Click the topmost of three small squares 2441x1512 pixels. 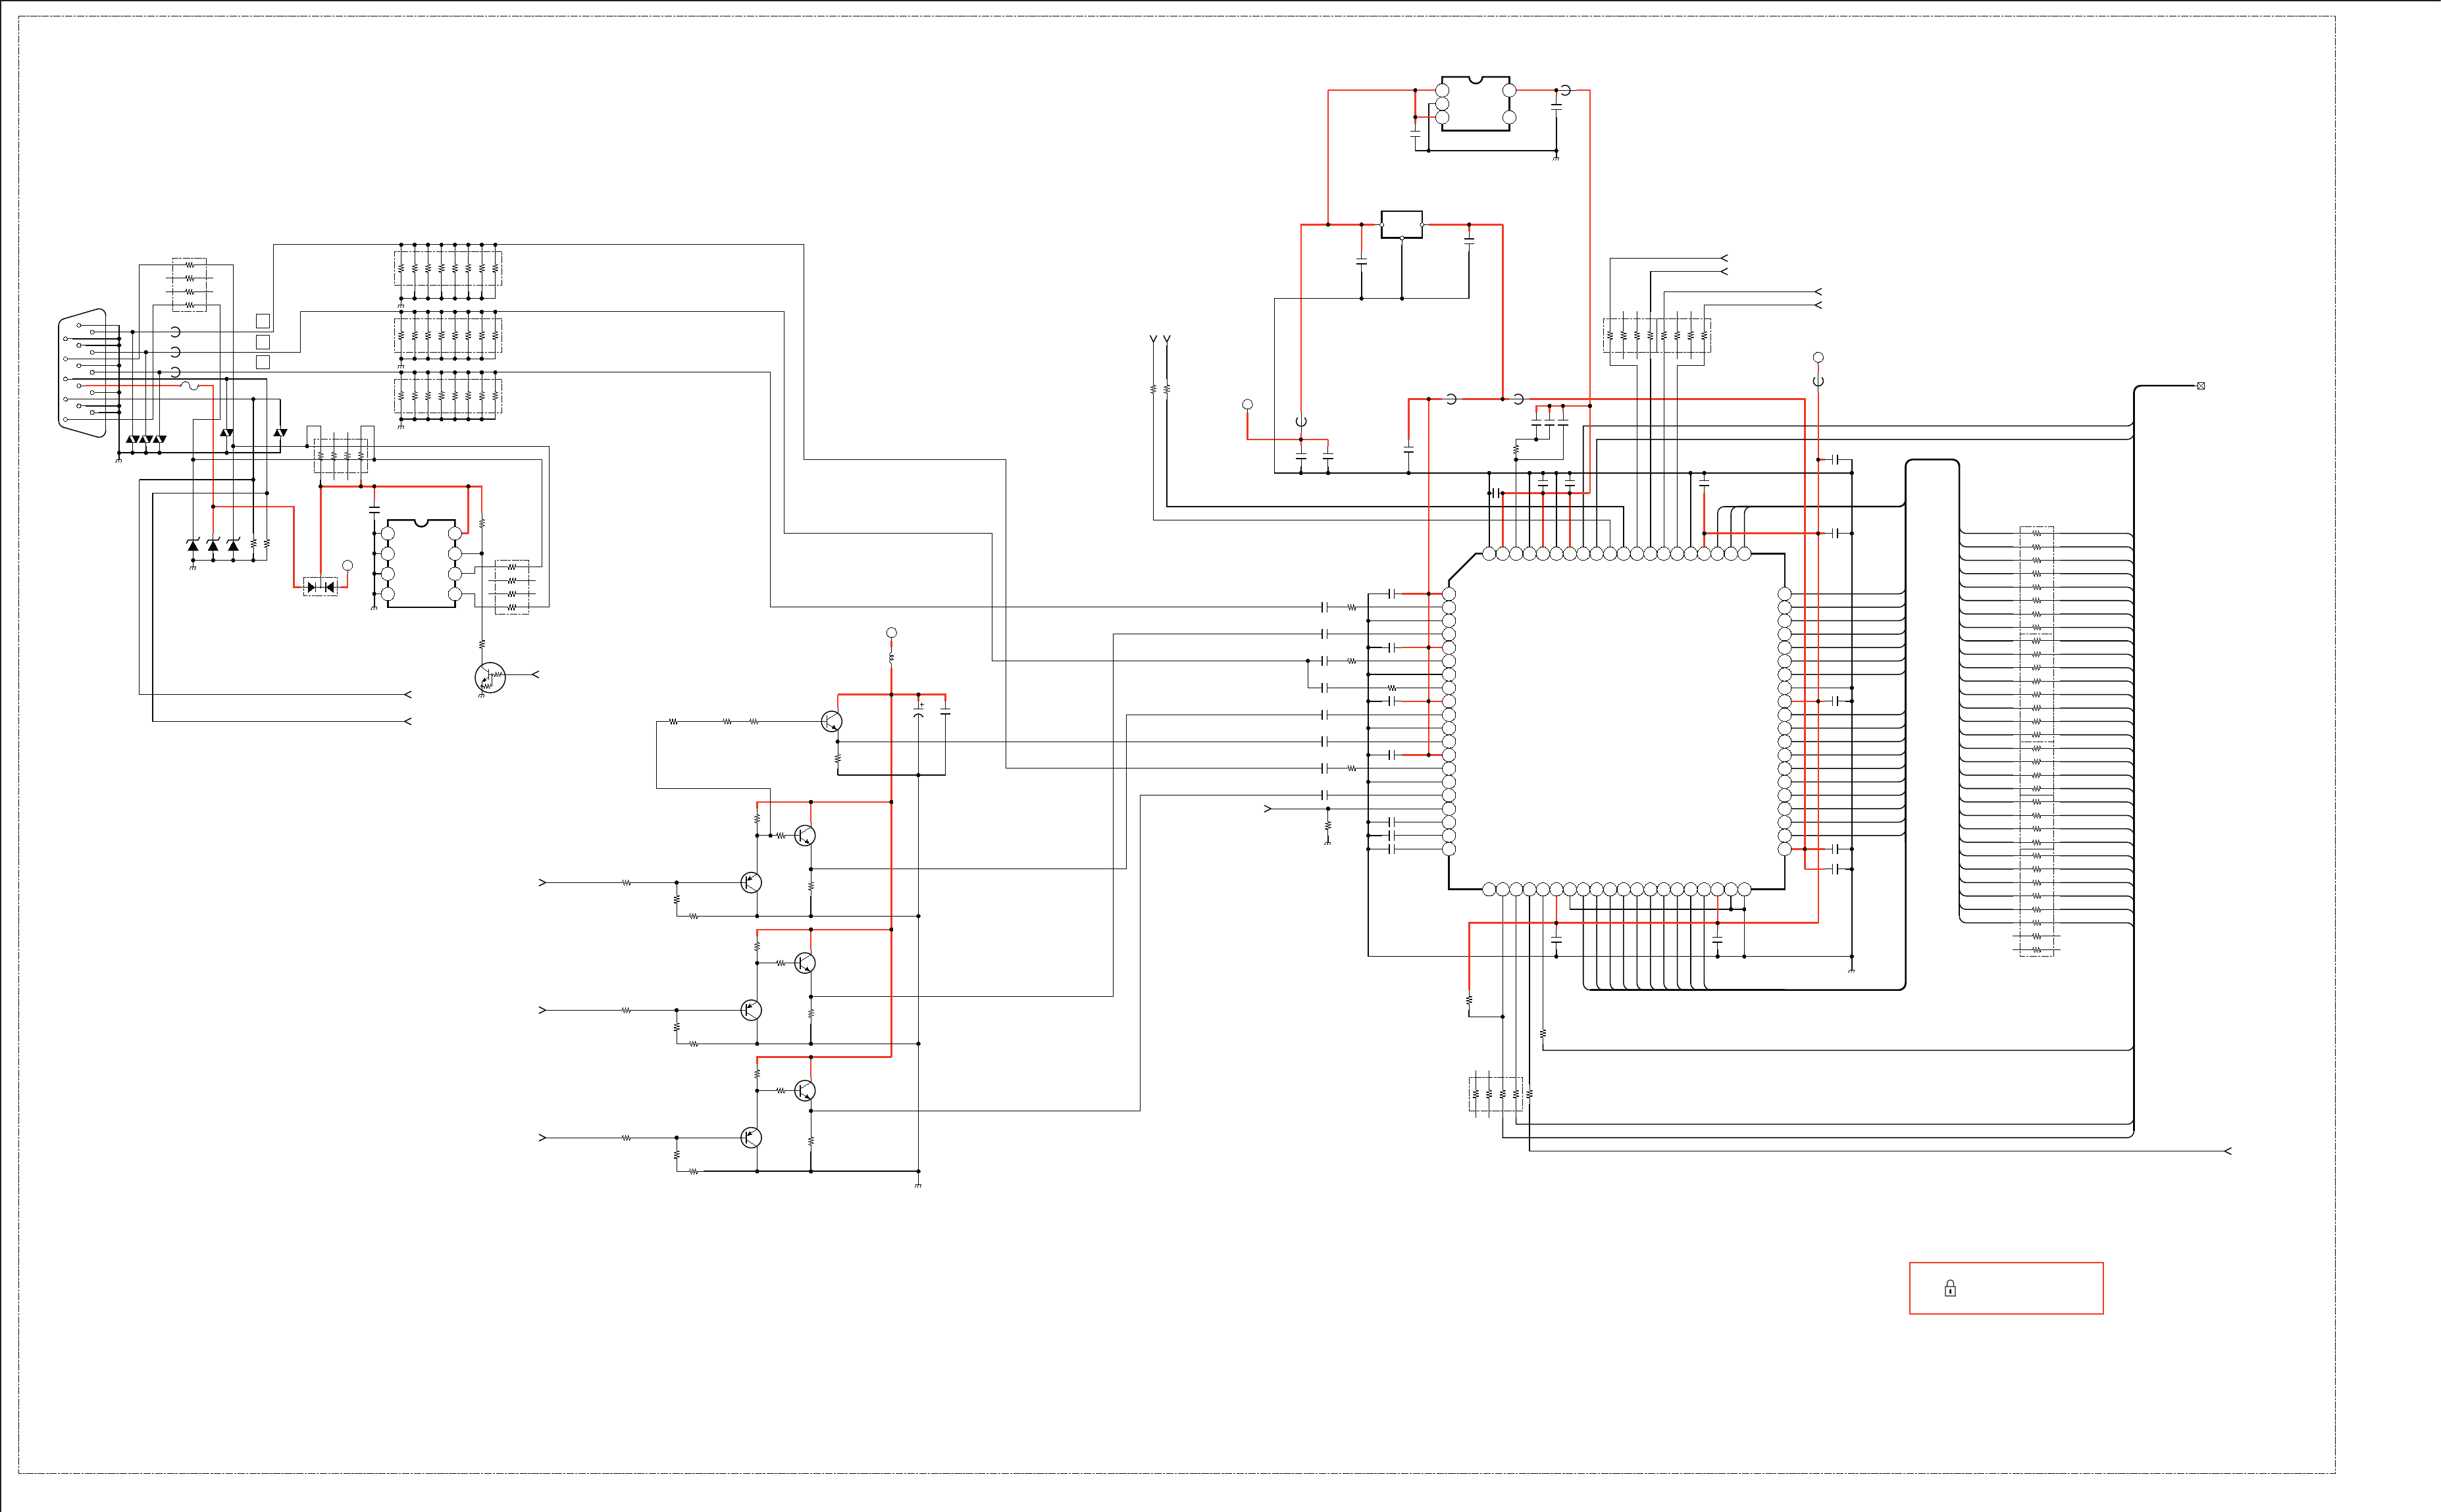coord(263,321)
